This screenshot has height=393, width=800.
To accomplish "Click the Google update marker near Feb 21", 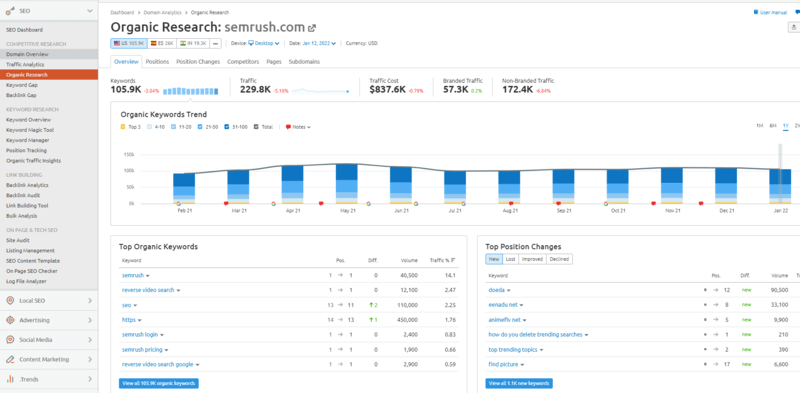I will coord(178,203).
